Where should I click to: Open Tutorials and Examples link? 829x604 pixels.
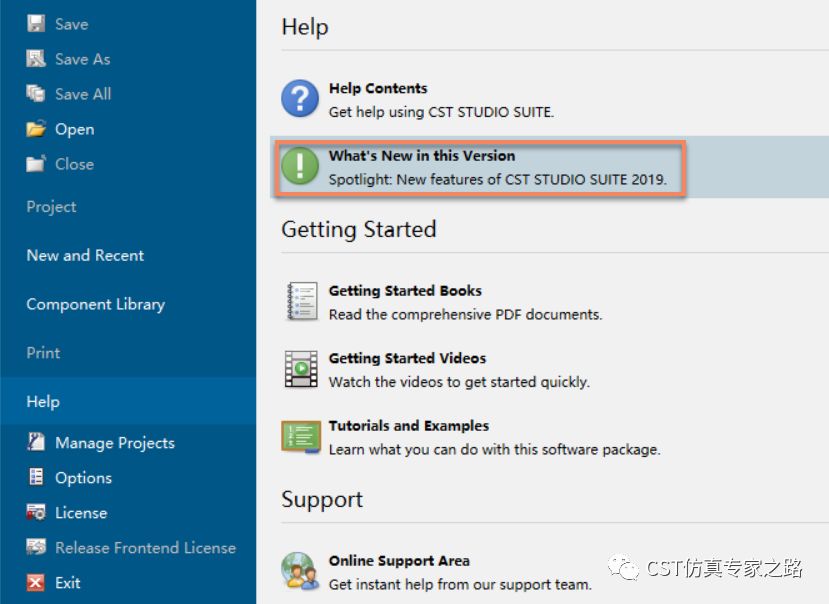click(409, 426)
